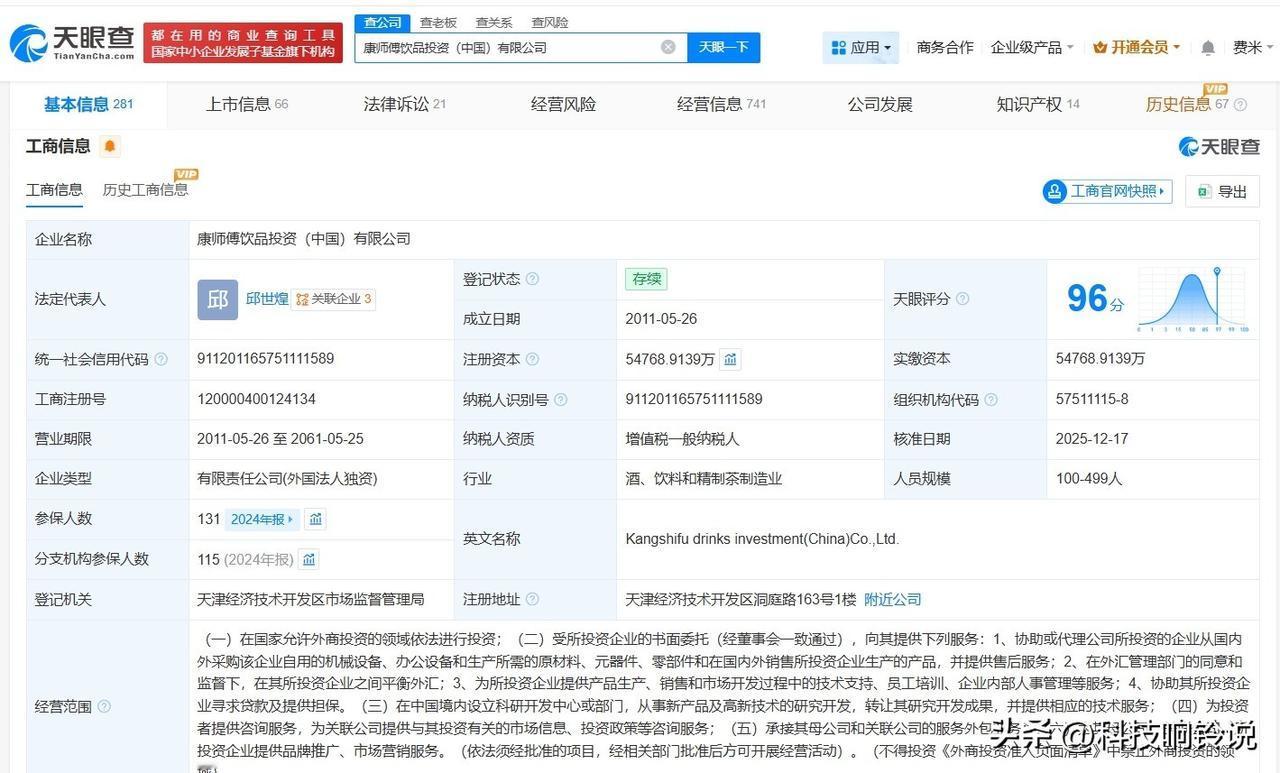Click the 96分 score value
This screenshot has width=1280, height=773.
[x=1095, y=298]
